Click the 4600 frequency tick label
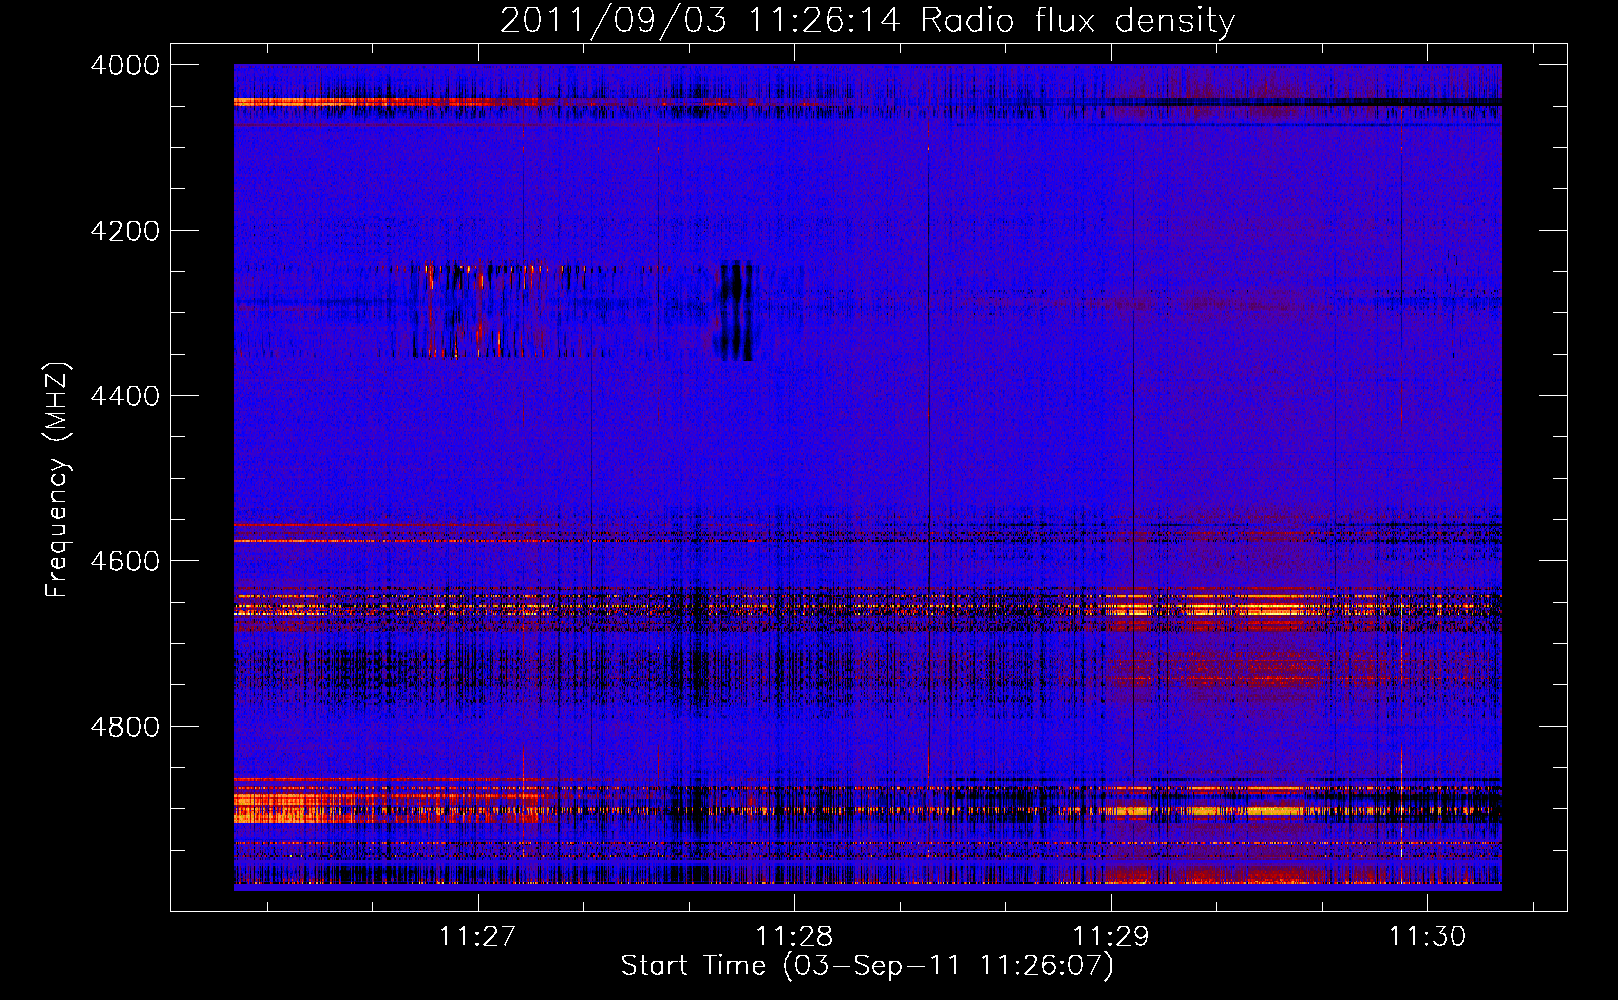 pyautogui.click(x=125, y=561)
